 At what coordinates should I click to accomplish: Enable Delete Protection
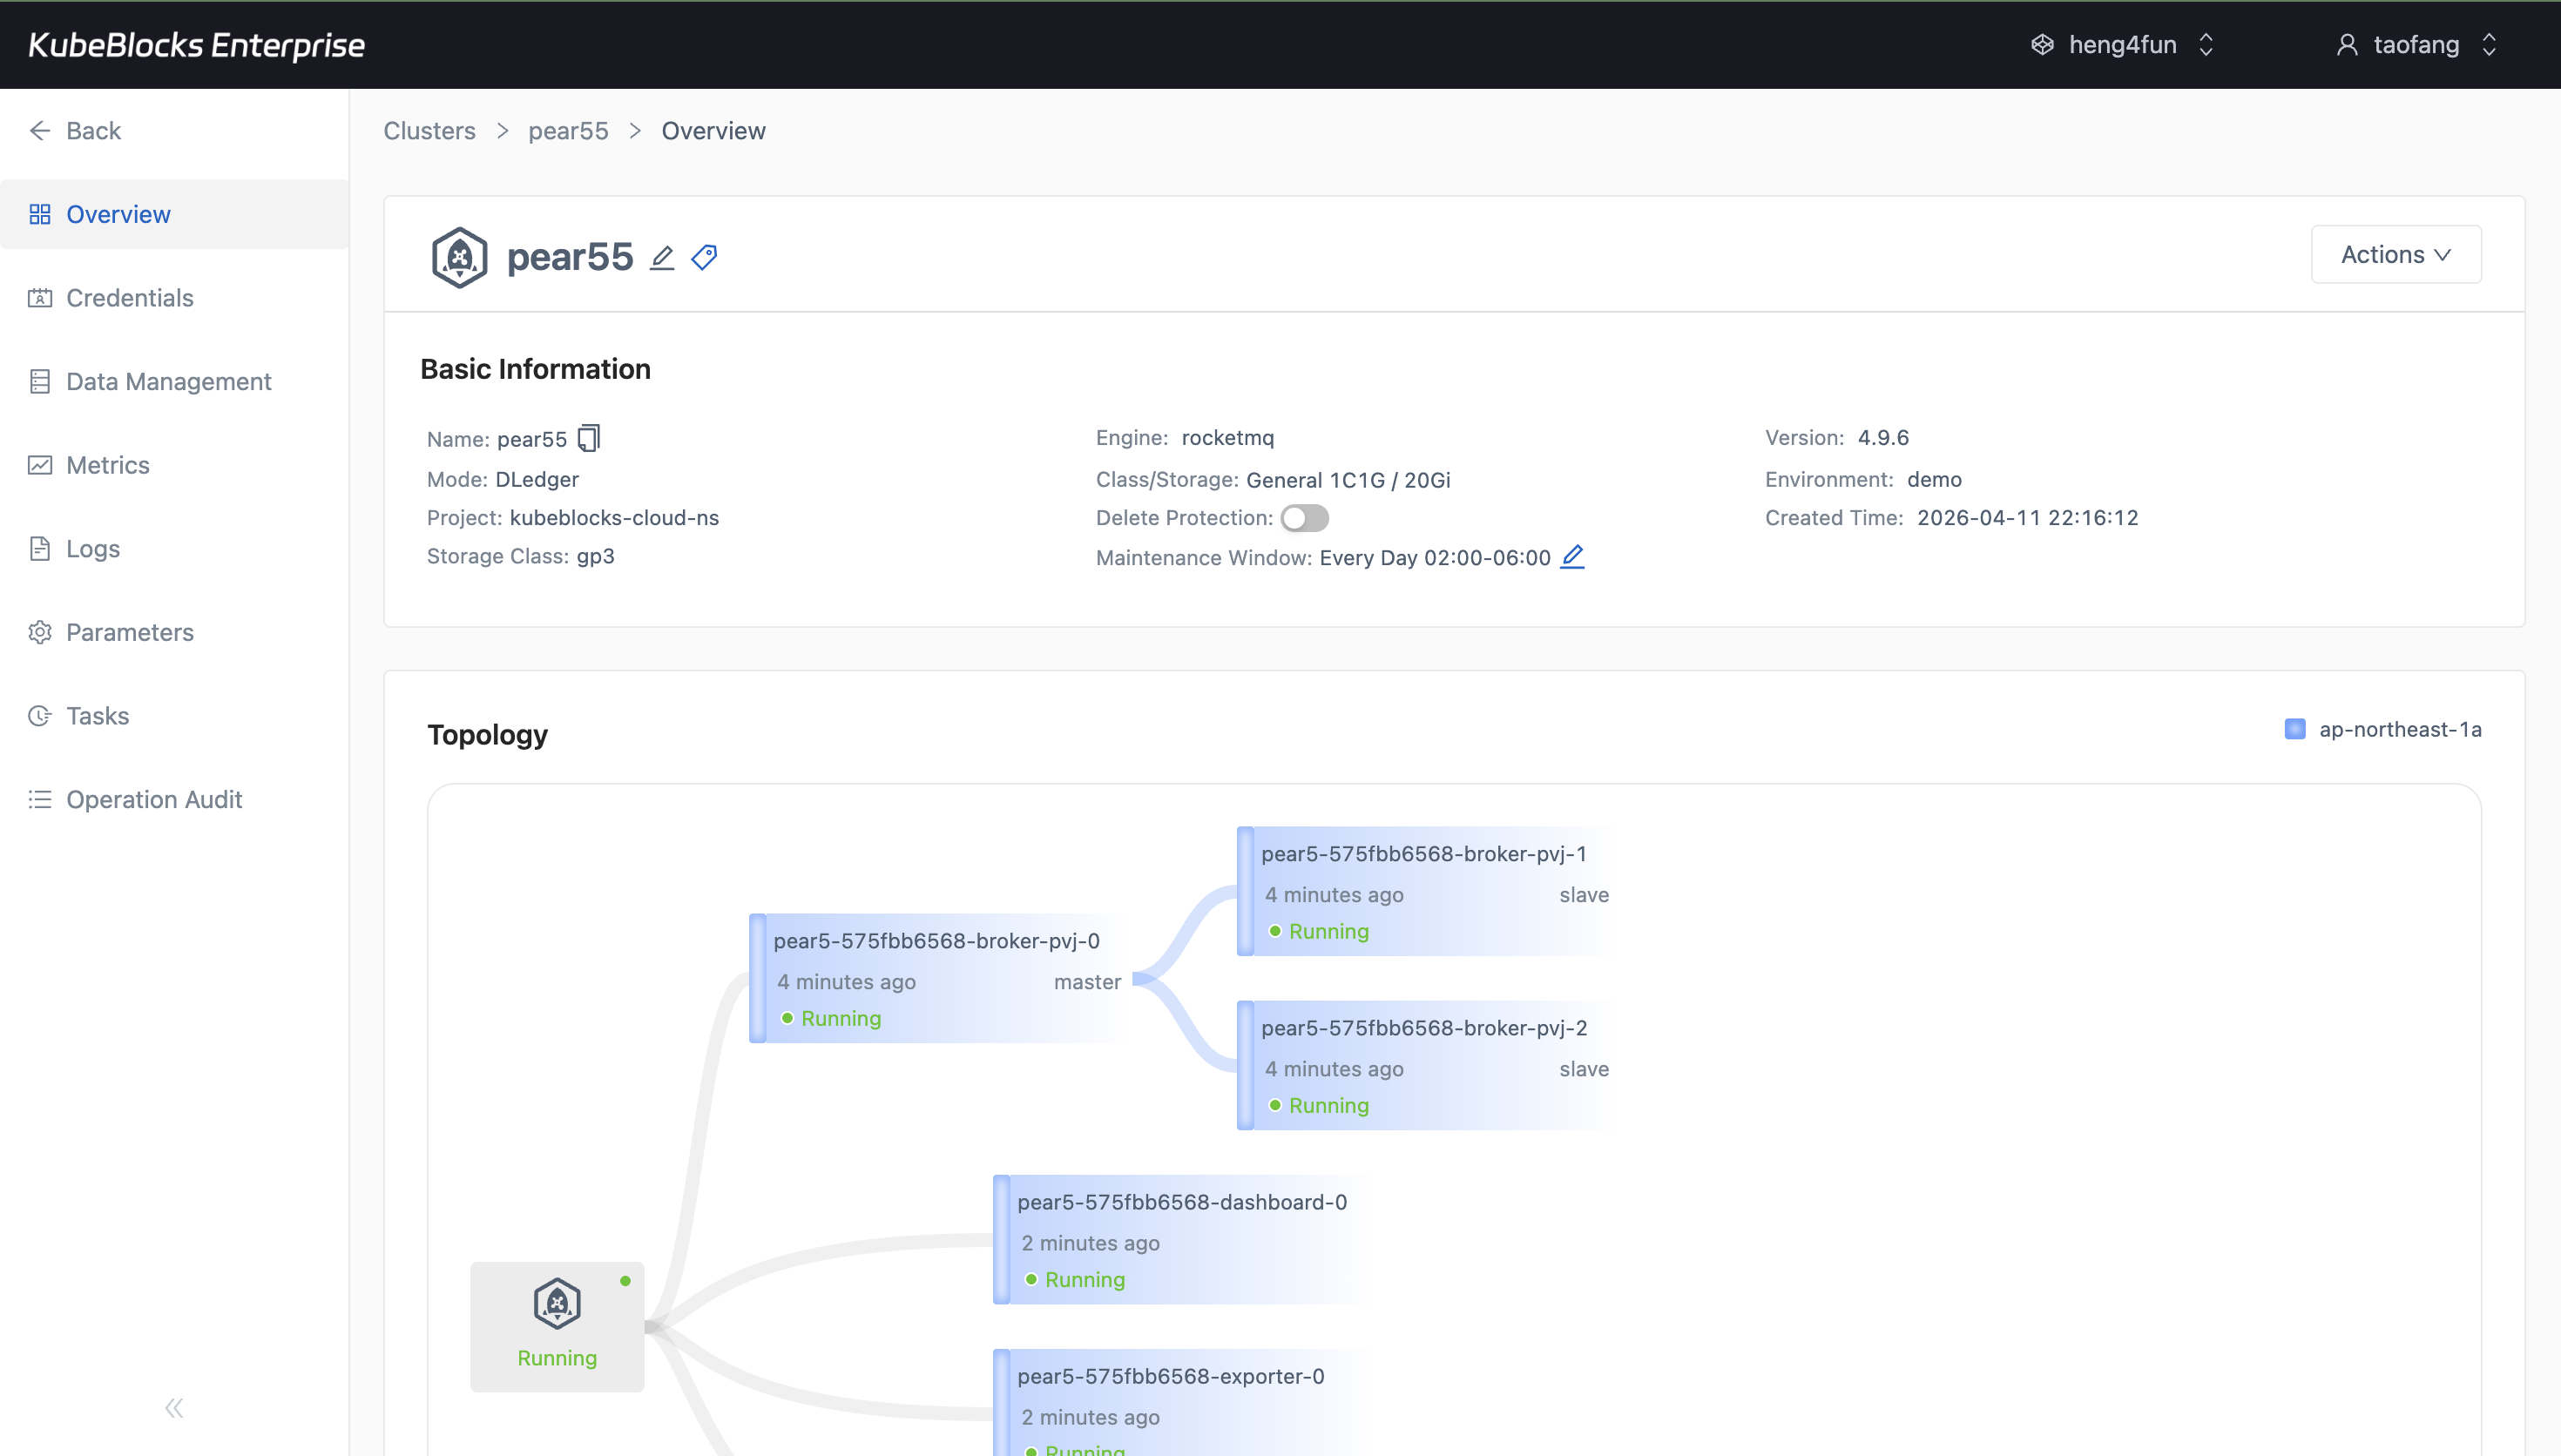coord(1305,517)
